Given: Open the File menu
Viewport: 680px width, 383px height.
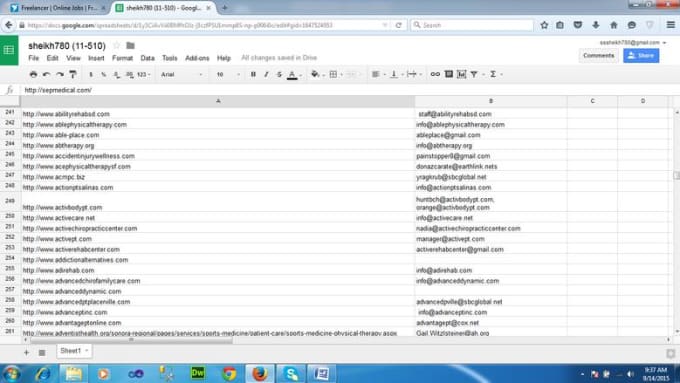Looking at the screenshot, I should [x=33, y=58].
